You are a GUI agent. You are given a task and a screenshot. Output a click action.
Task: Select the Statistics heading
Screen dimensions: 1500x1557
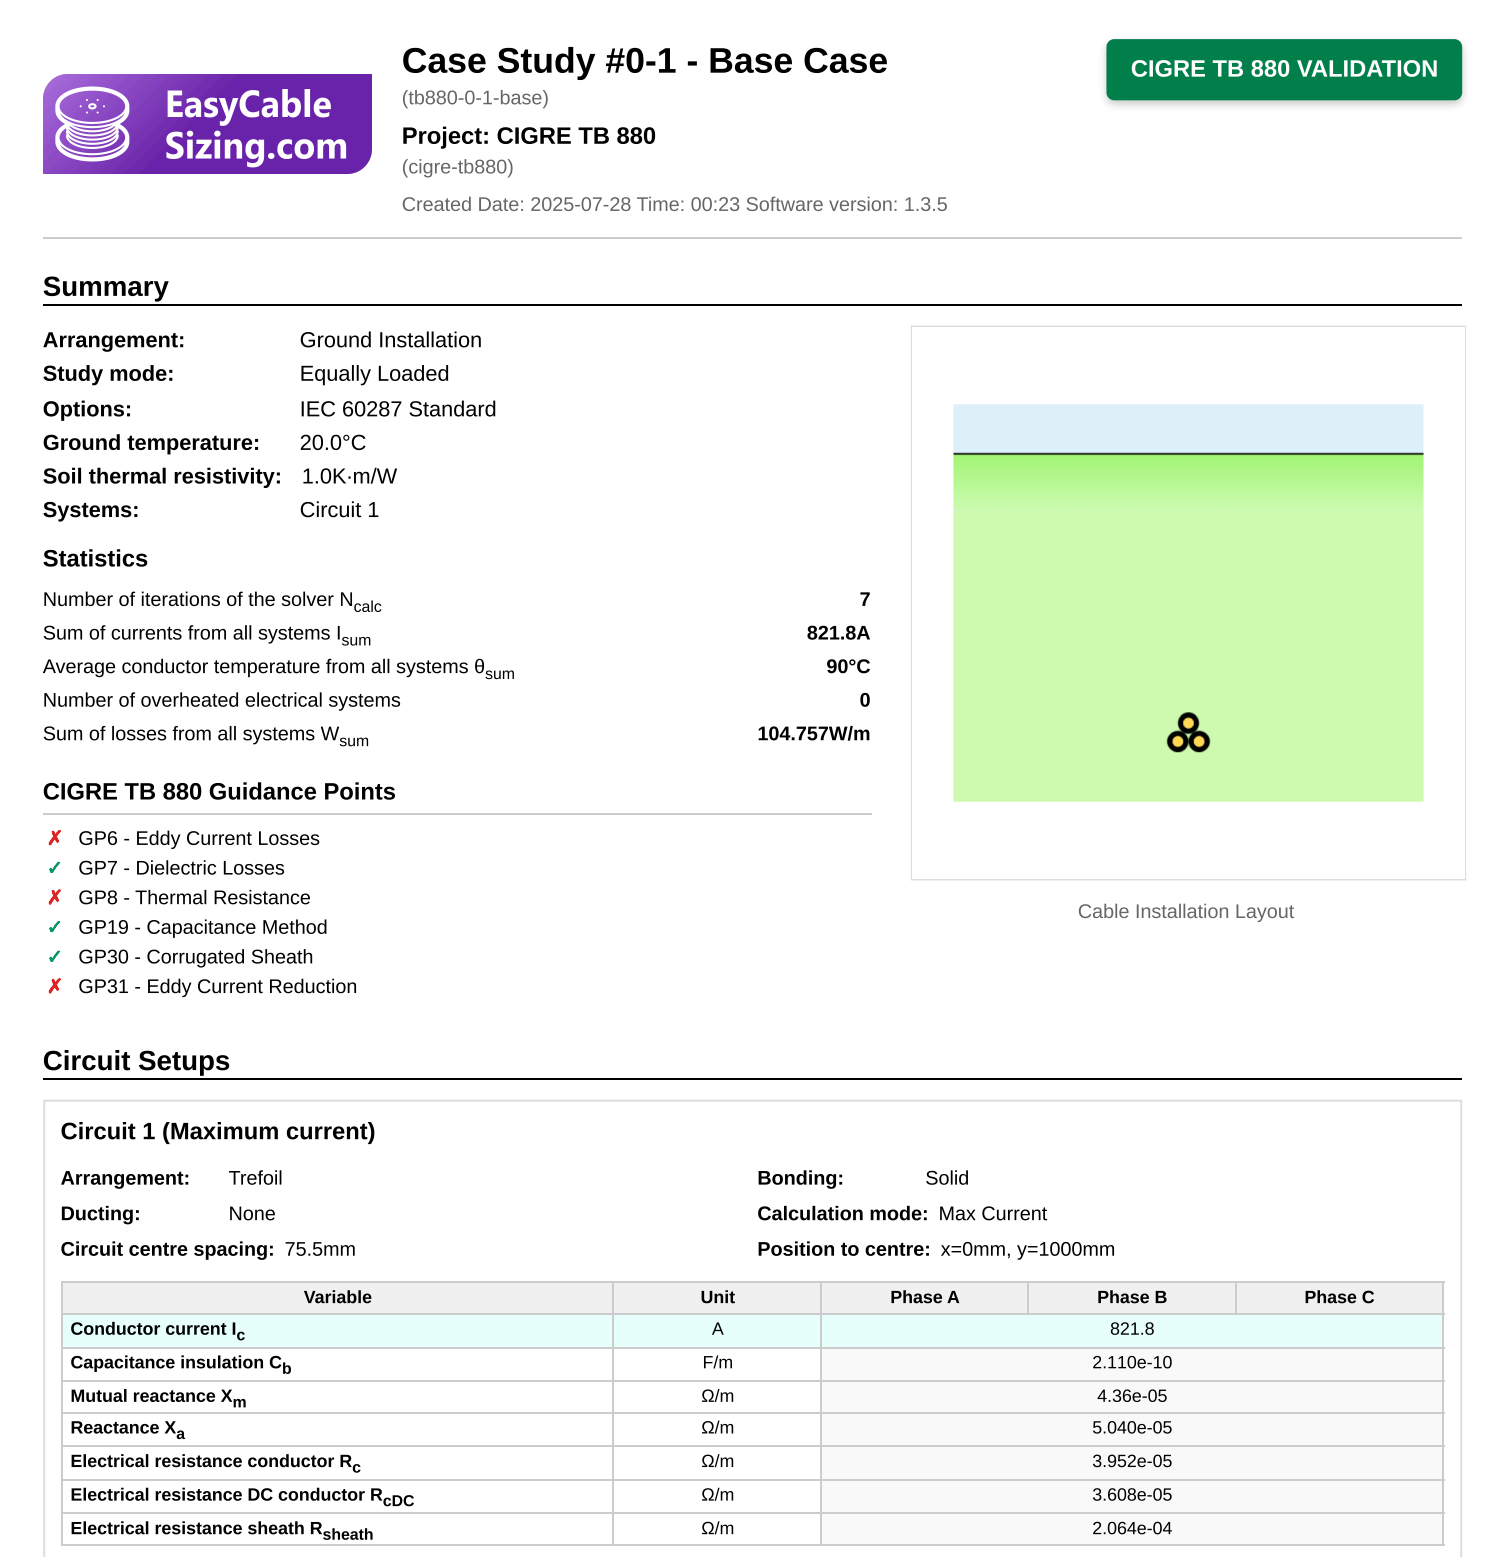pyautogui.click(x=95, y=559)
